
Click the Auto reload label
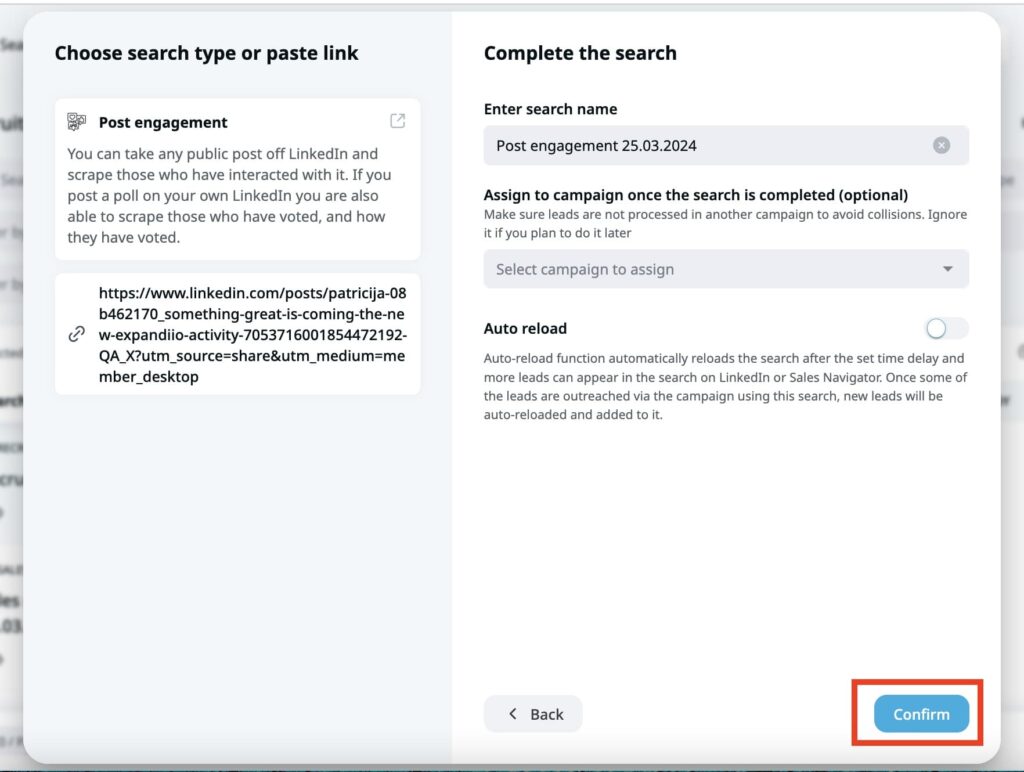click(x=525, y=328)
